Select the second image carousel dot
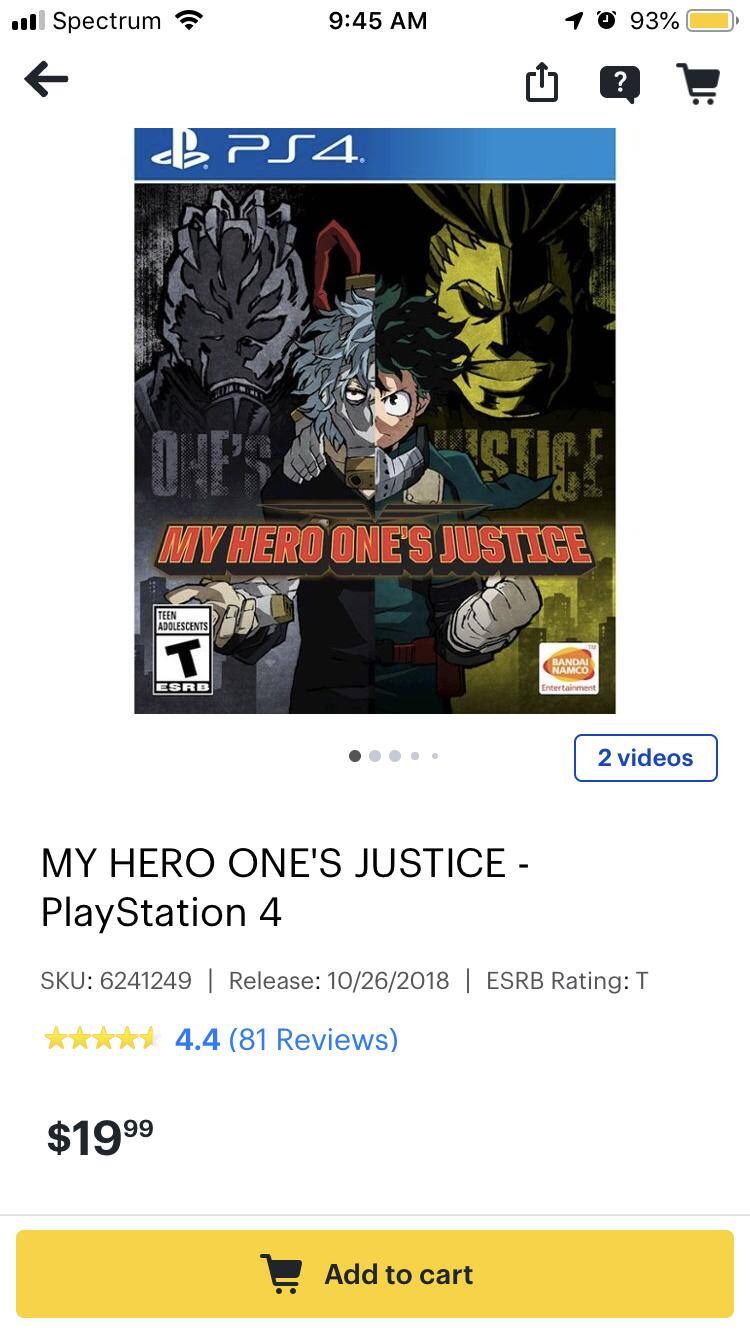 pyautogui.click(x=375, y=756)
